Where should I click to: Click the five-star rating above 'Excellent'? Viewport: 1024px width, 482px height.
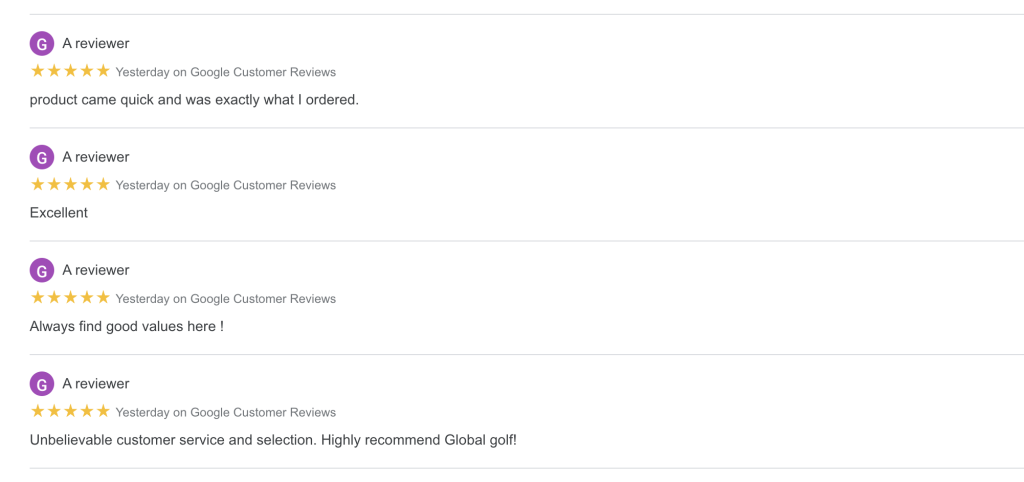tap(71, 185)
